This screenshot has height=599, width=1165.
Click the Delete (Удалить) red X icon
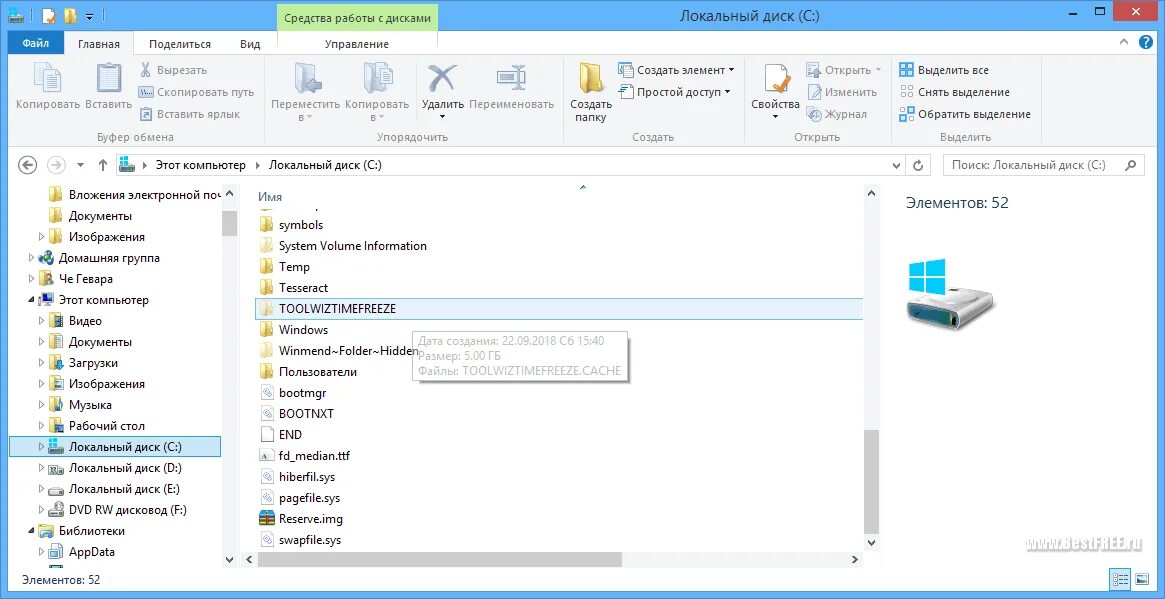click(x=442, y=78)
